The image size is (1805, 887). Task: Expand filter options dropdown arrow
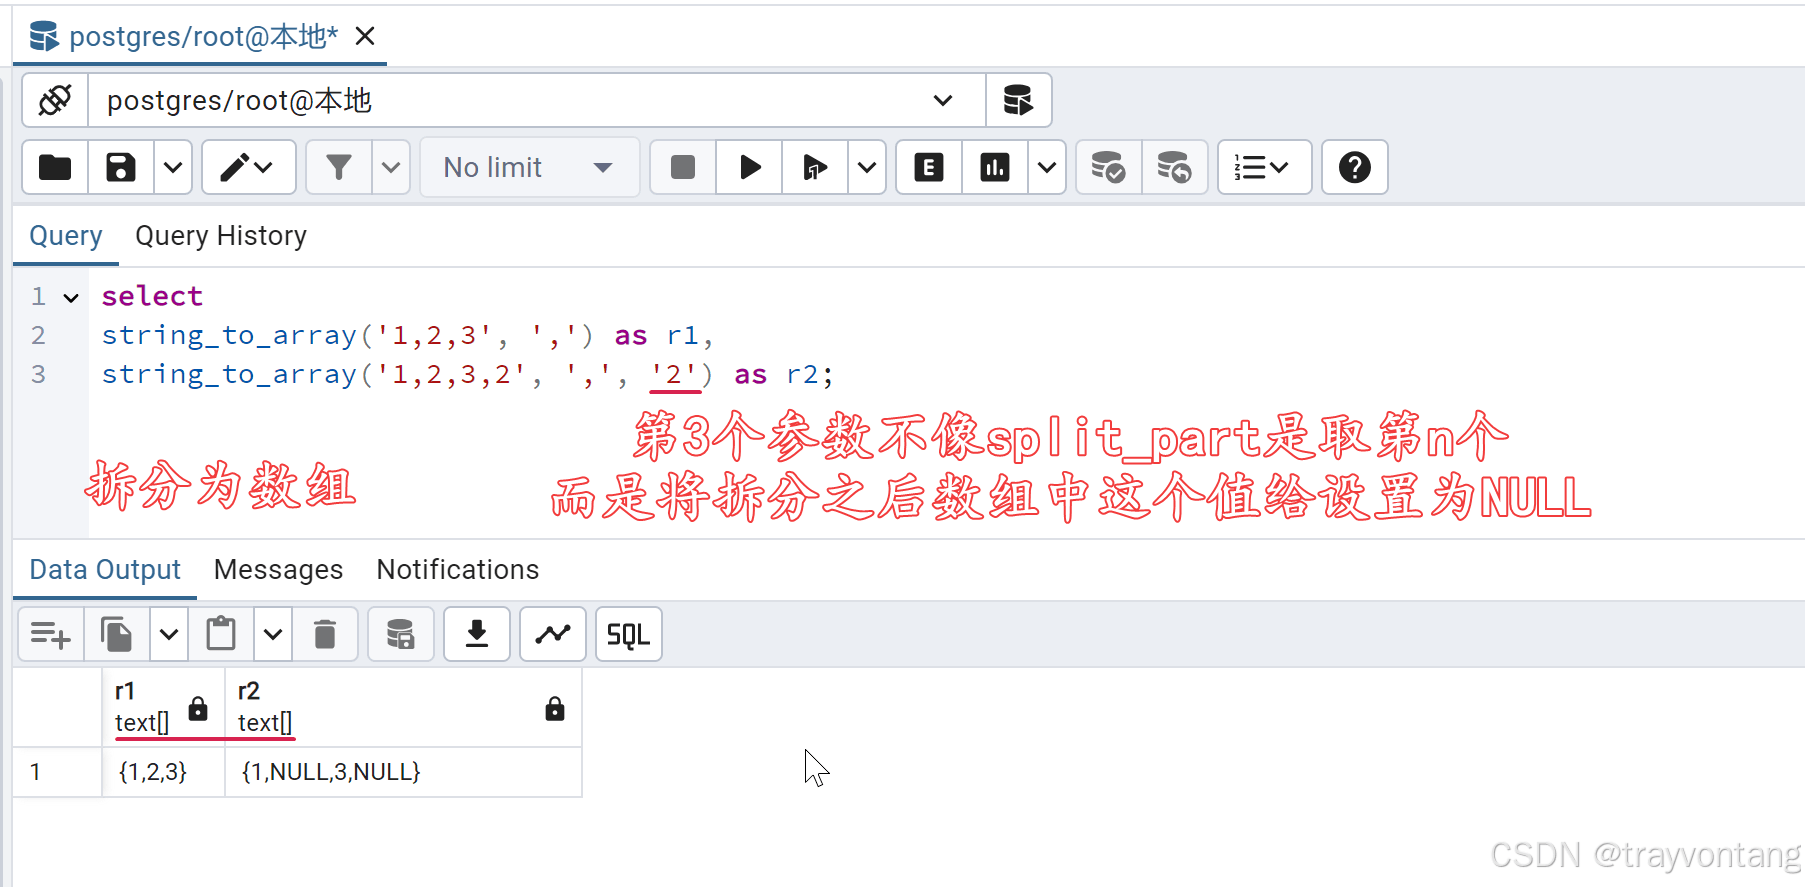pos(391,167)
